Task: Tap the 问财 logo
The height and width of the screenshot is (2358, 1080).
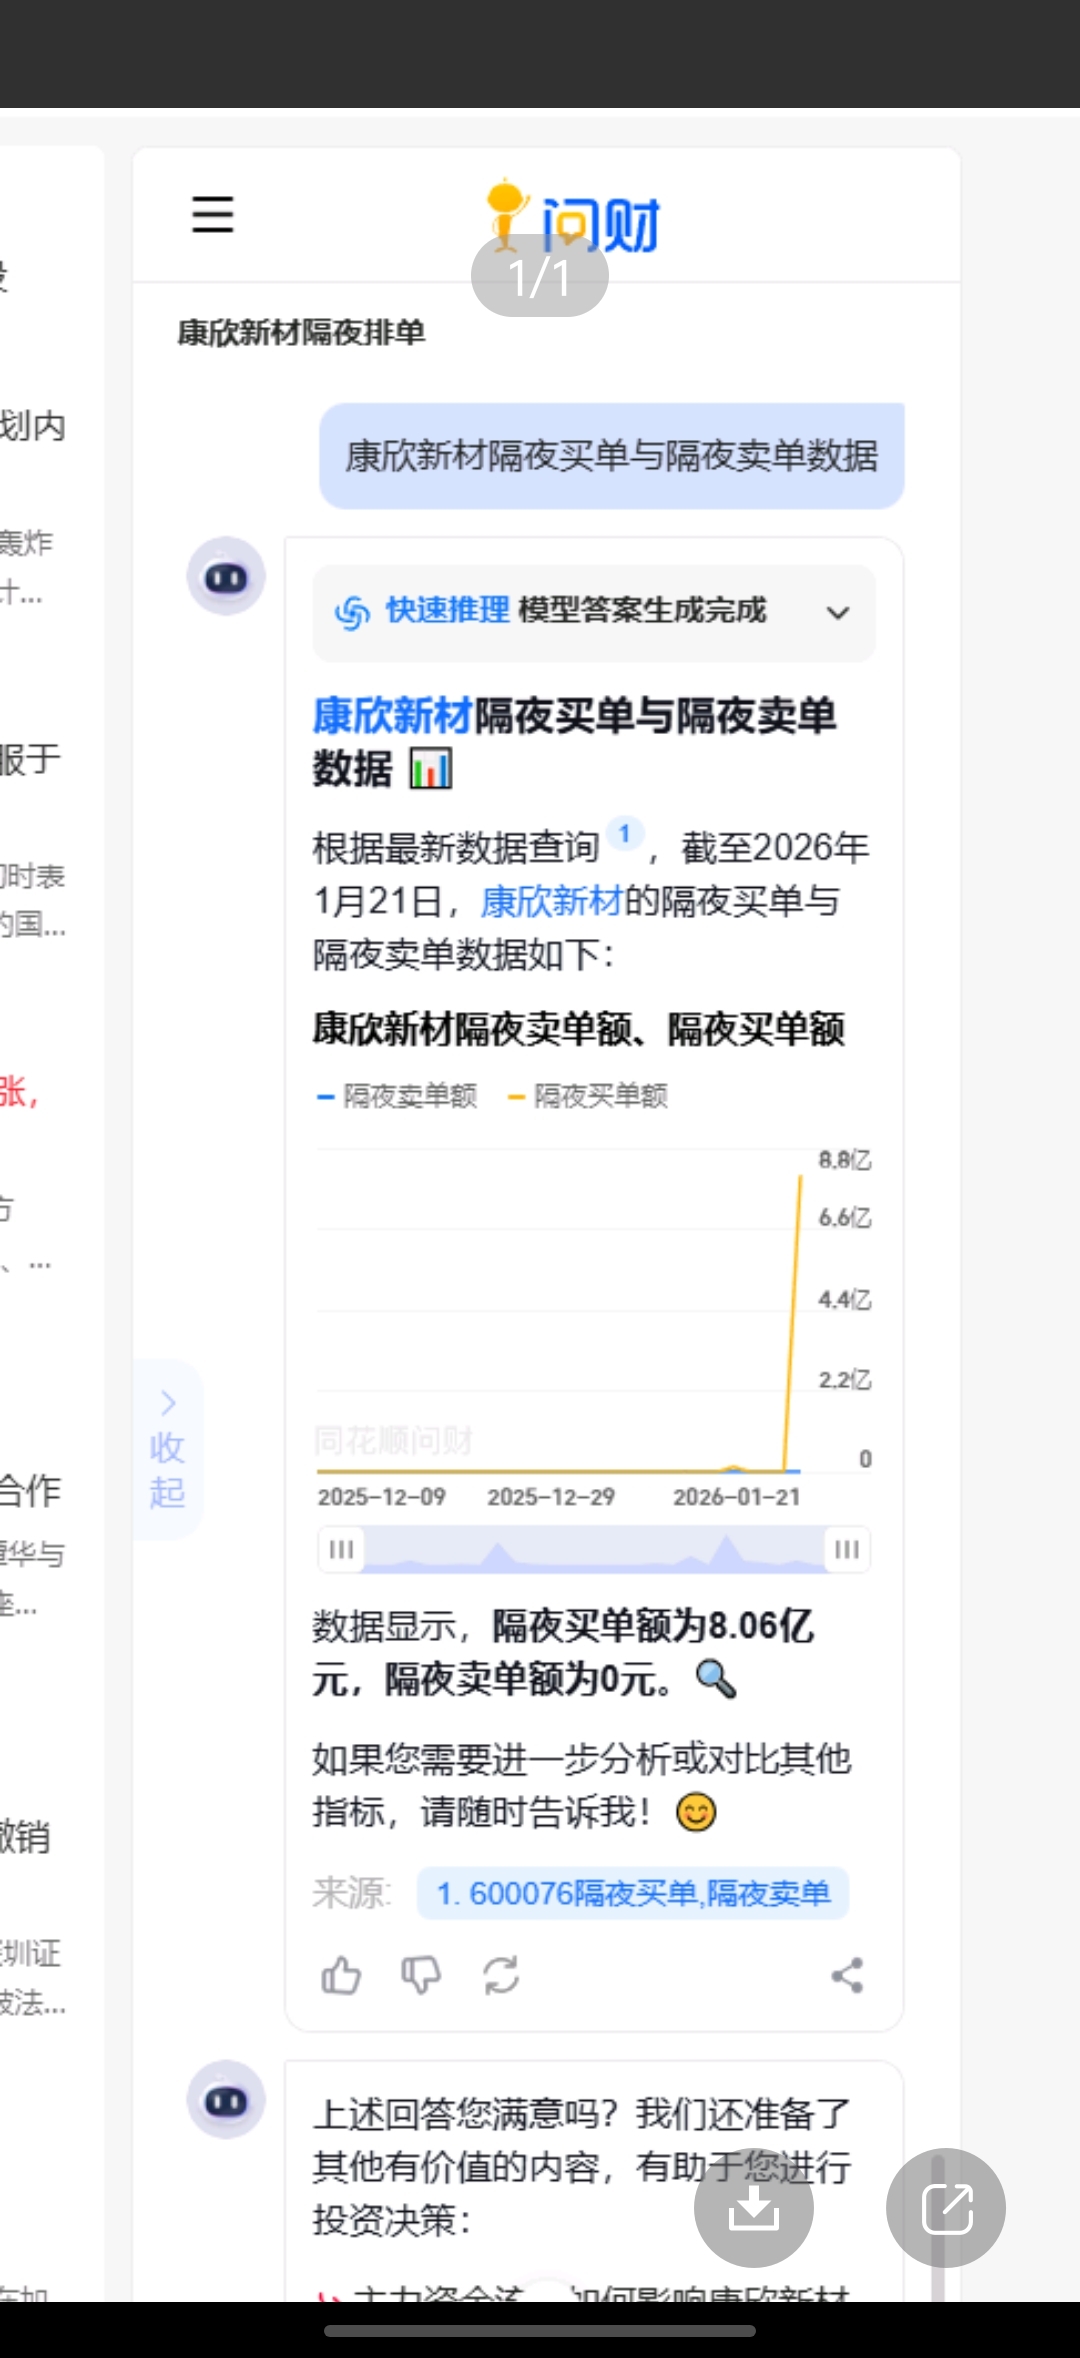Action: click(x=572, y=216)
